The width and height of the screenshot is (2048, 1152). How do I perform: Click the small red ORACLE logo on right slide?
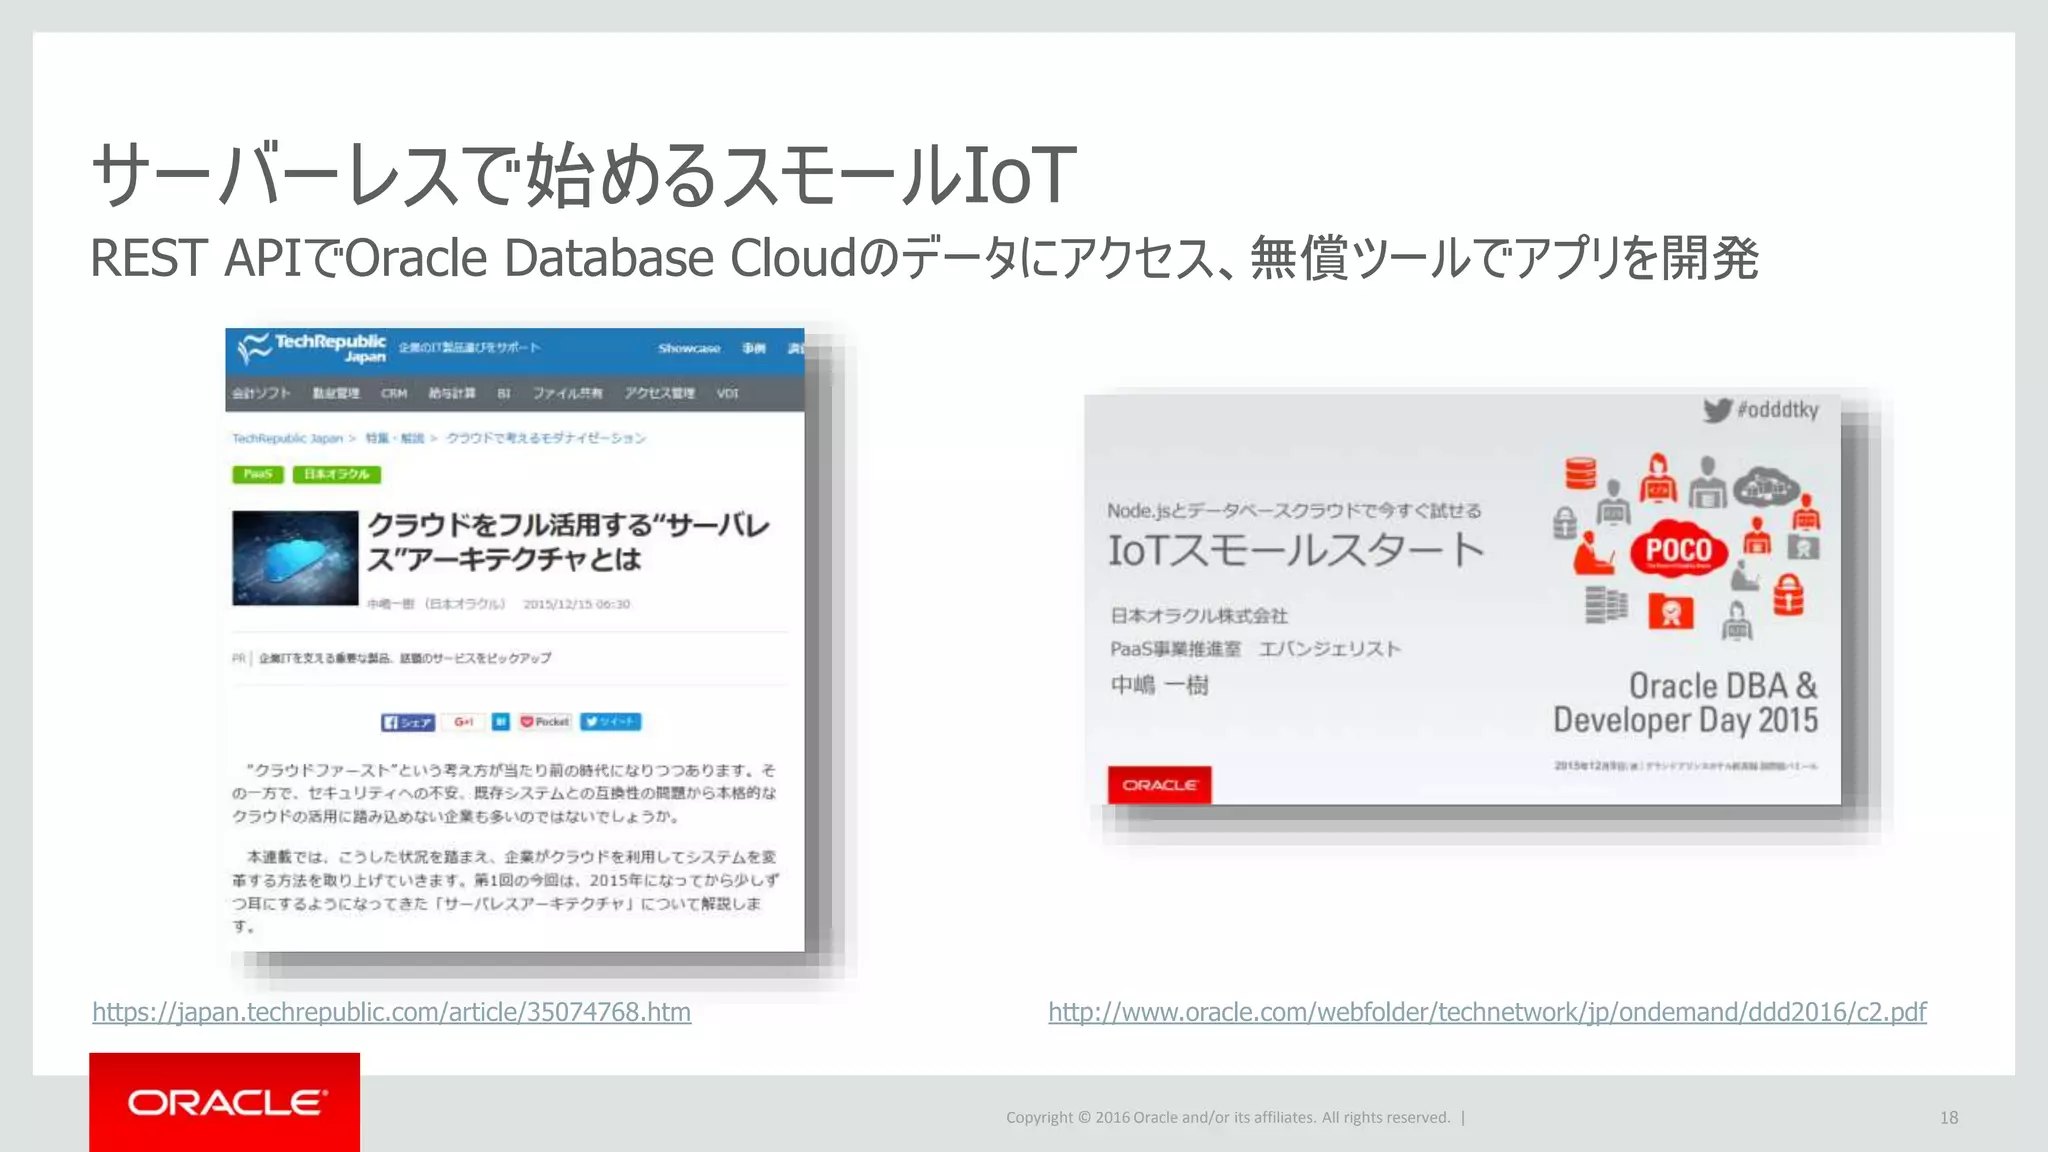click(1159, 785)
